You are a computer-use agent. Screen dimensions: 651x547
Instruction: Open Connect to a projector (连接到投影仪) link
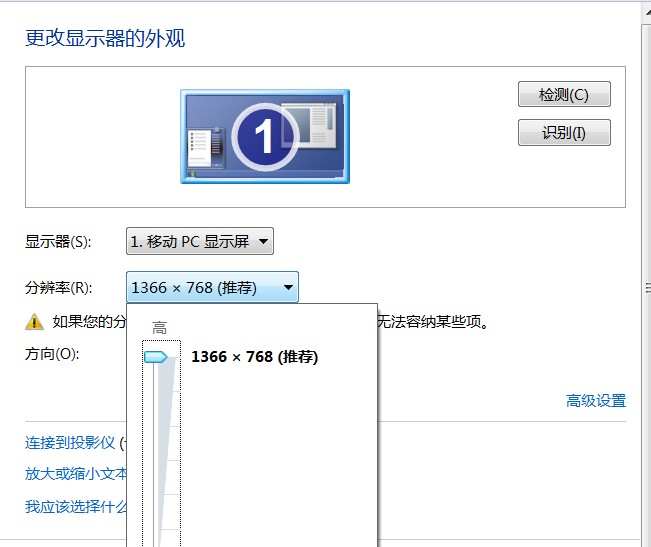pos(70,443)
